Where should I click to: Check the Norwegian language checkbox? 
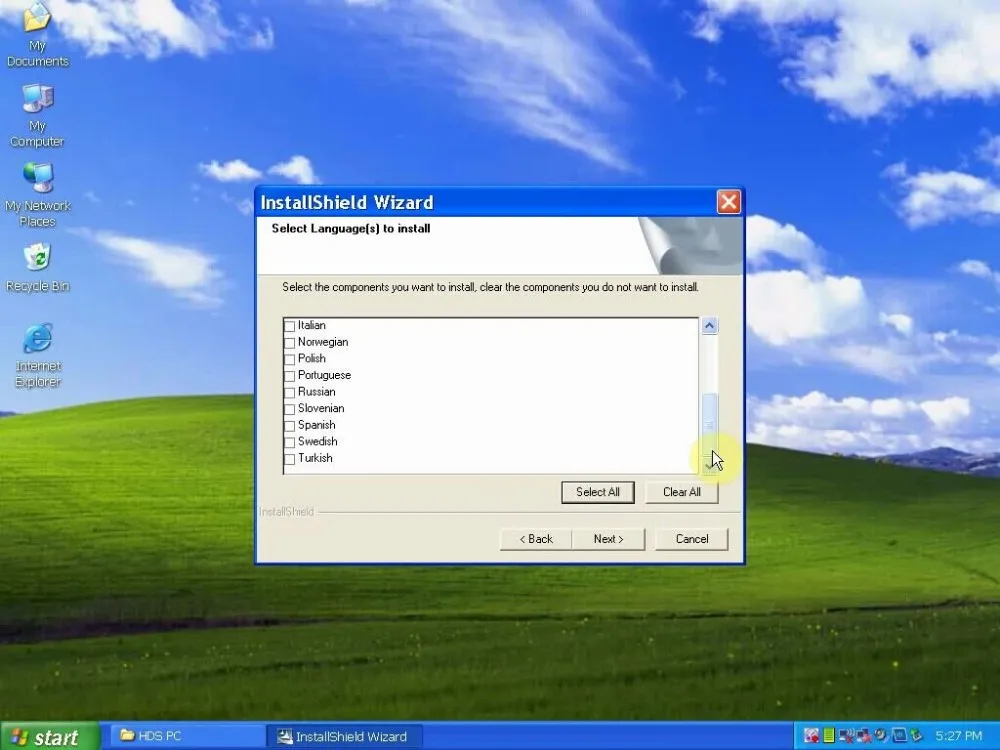tap(290, 342)
